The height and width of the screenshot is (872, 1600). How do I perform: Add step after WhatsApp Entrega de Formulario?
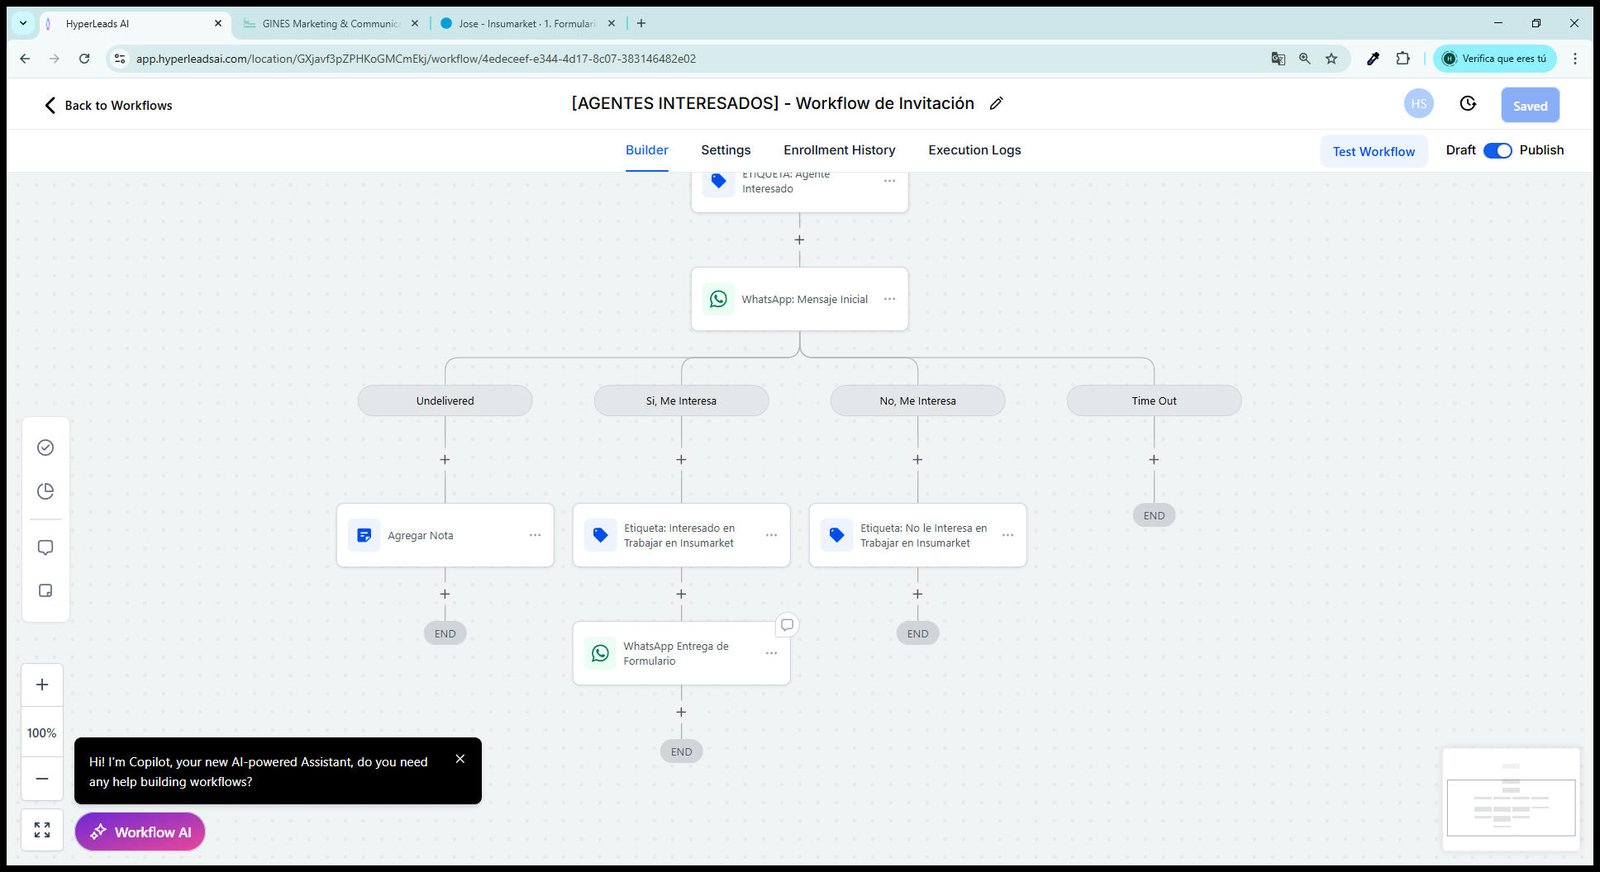681,712
